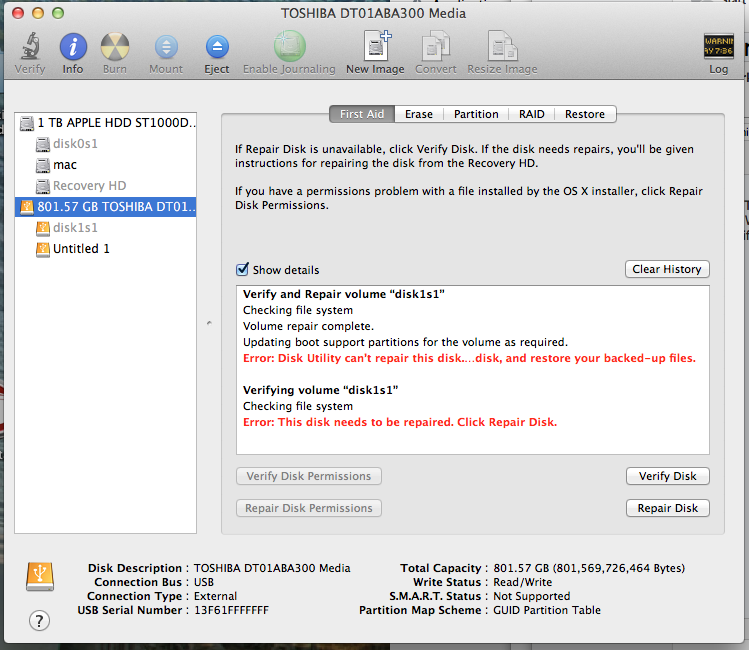Open the Info toolbar icon

[x=73, y=47]
